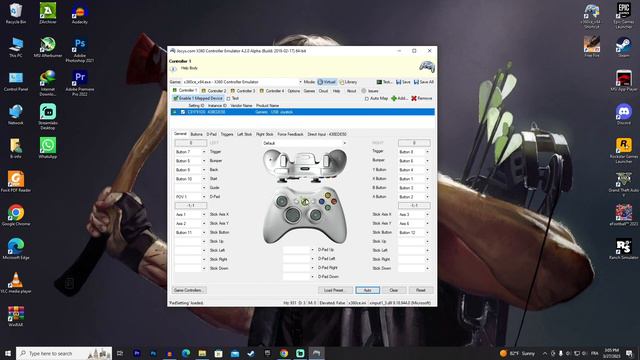Switch to Controller 2 tab

pyautogui.click(x=214, y=91)
